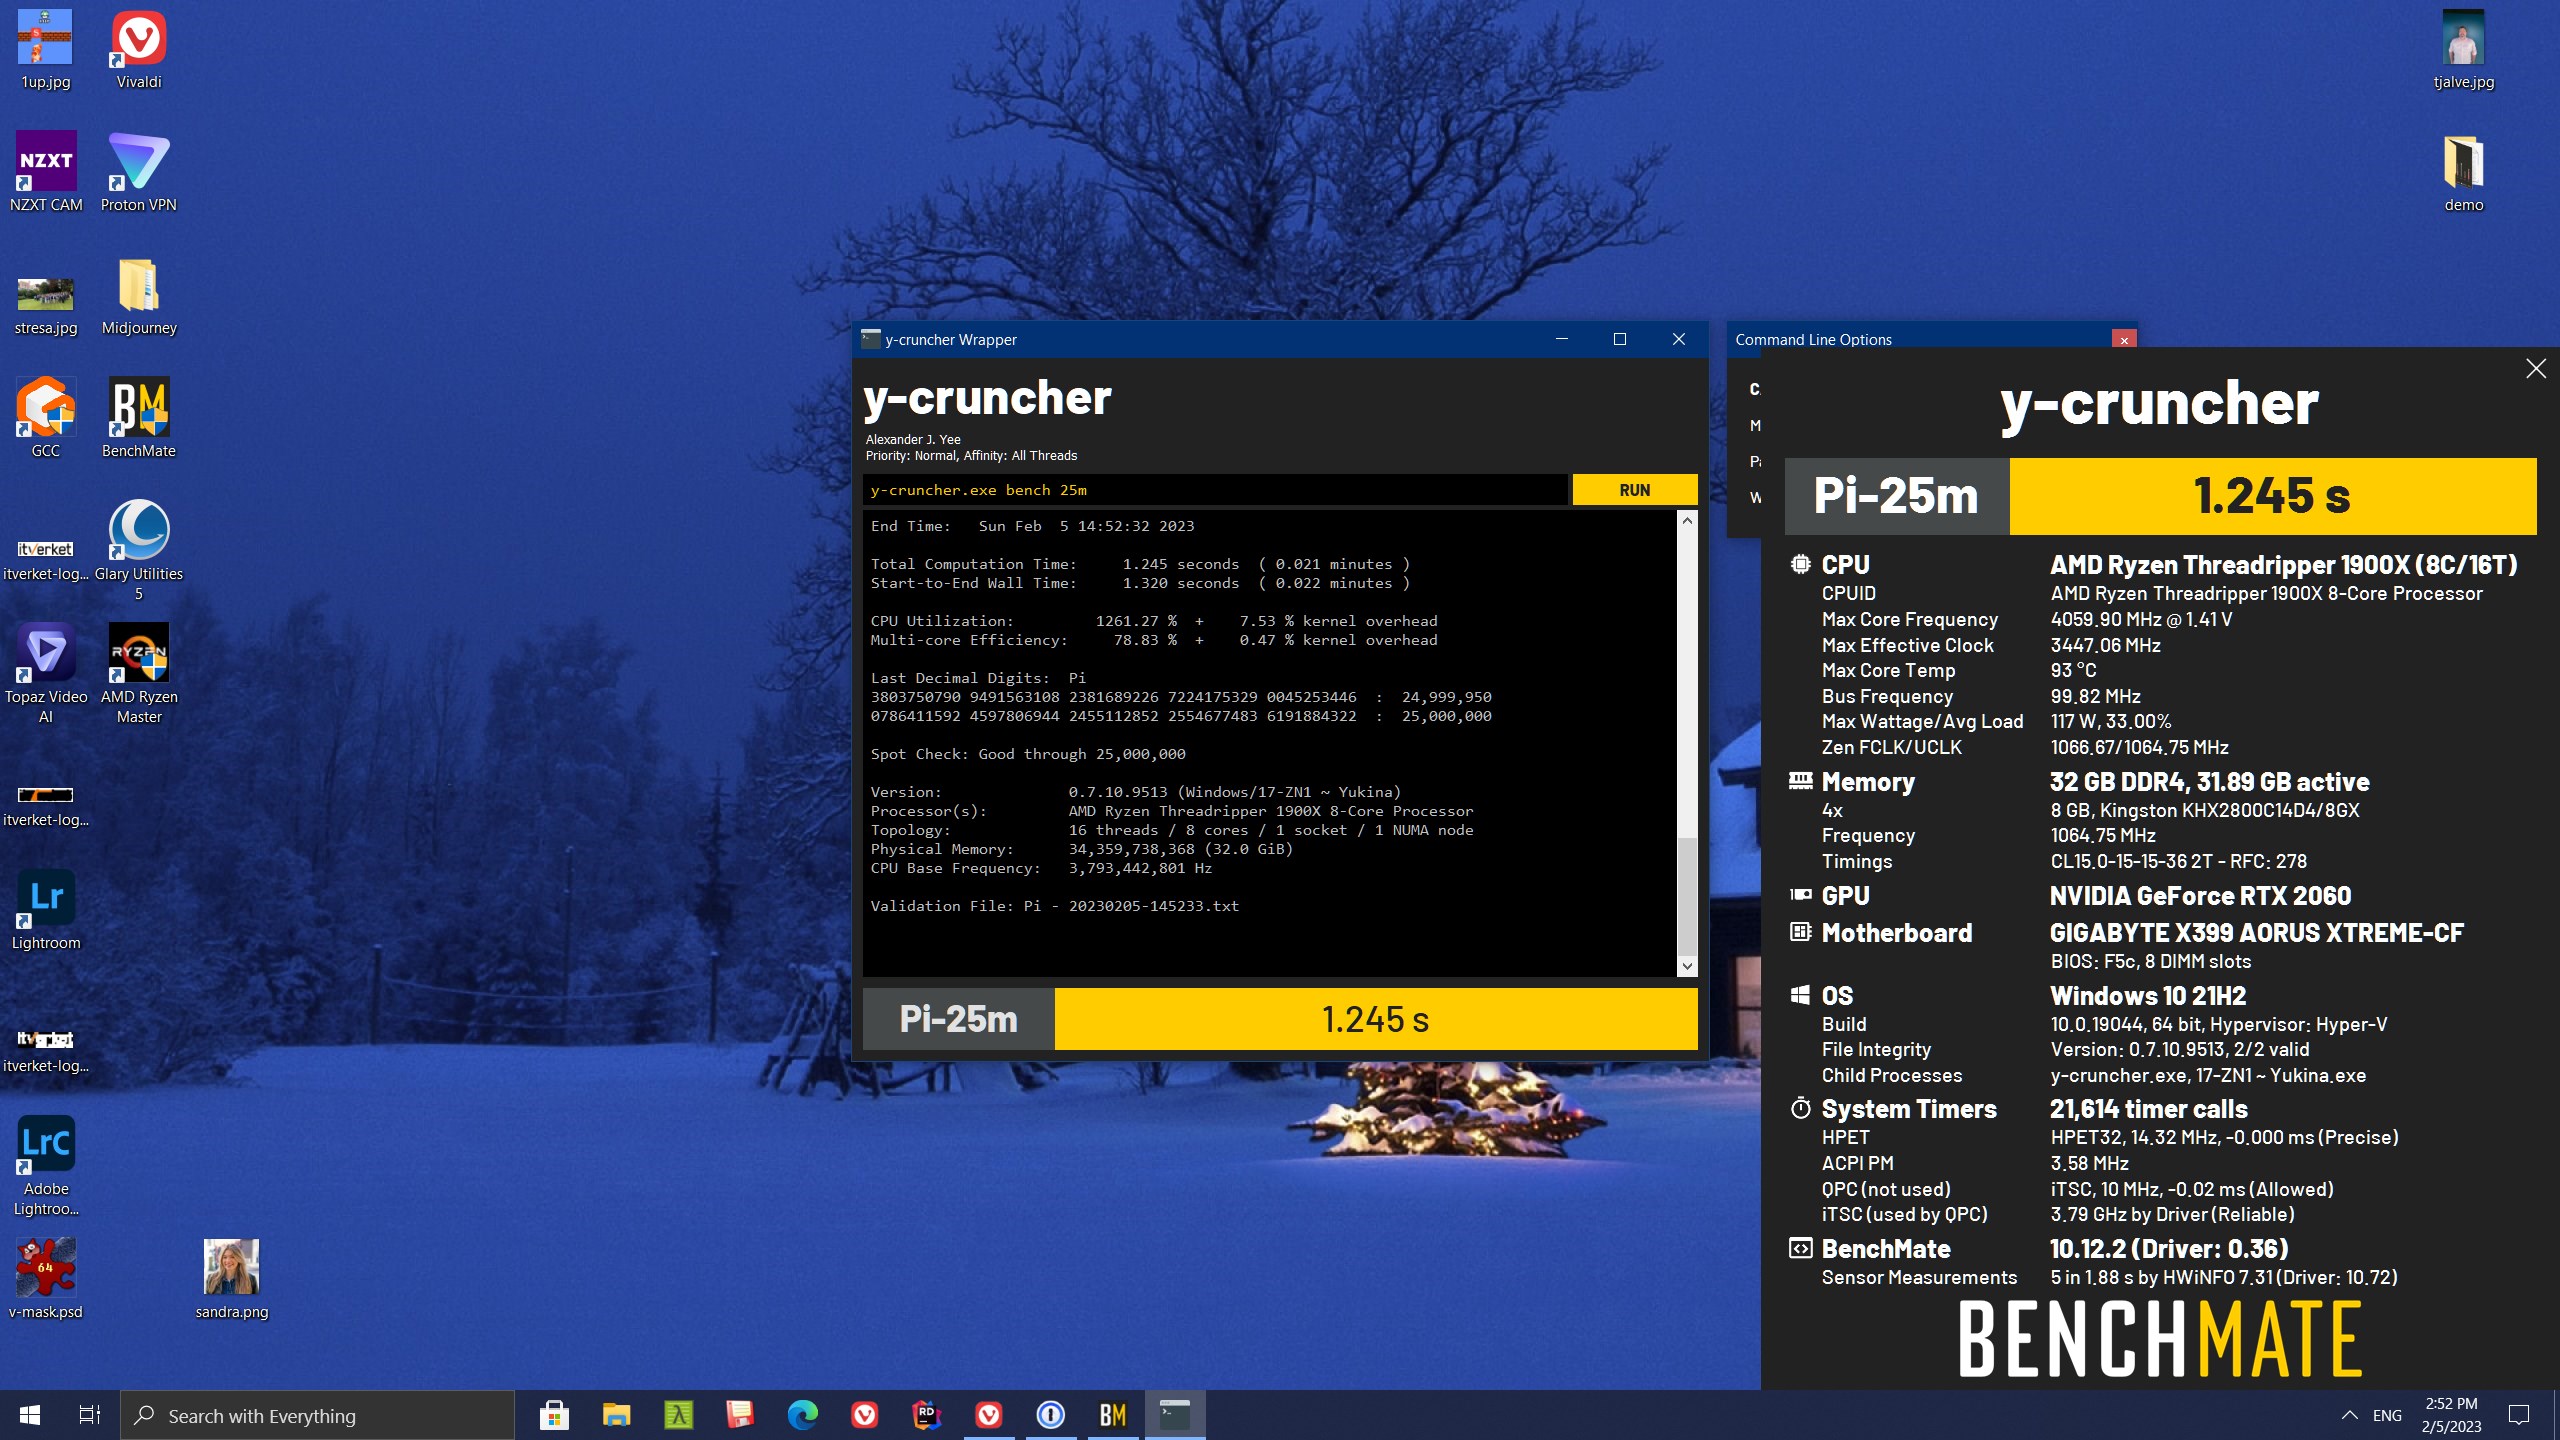
Task: Switch to BenchMate on the taskbar
Action: 1112,1415
